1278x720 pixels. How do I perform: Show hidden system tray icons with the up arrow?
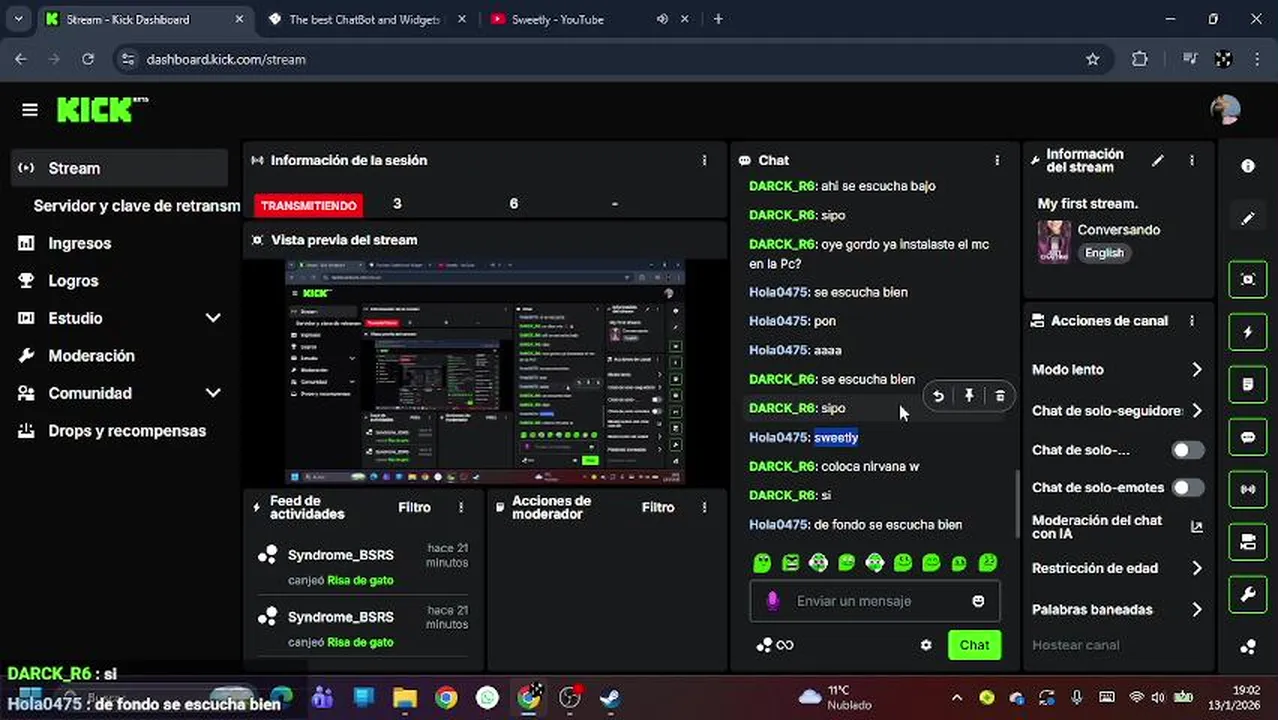pos(957,697)
